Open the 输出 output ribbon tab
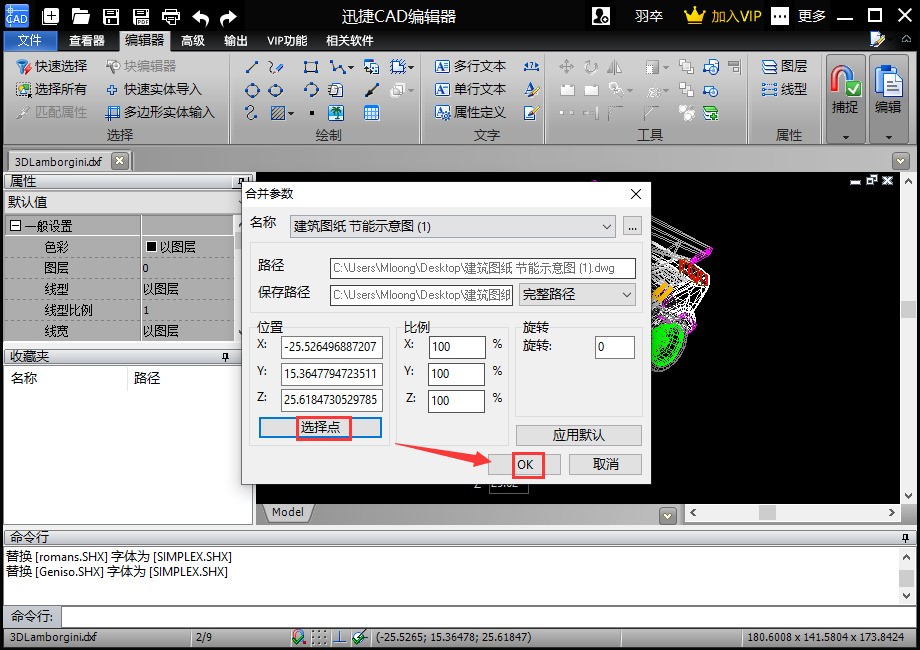The height and width of the screenshot is (650, 920). click(x=236, y=40)
